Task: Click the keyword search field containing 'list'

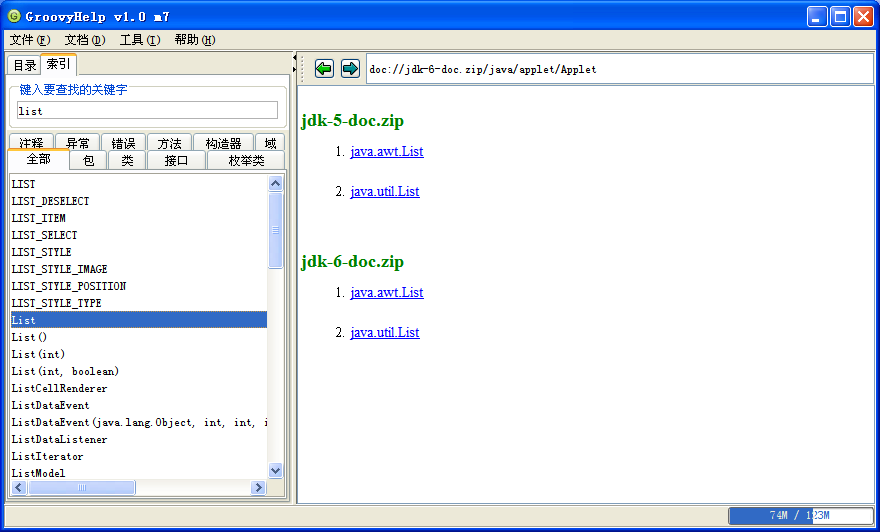Action: coord(147,111)
